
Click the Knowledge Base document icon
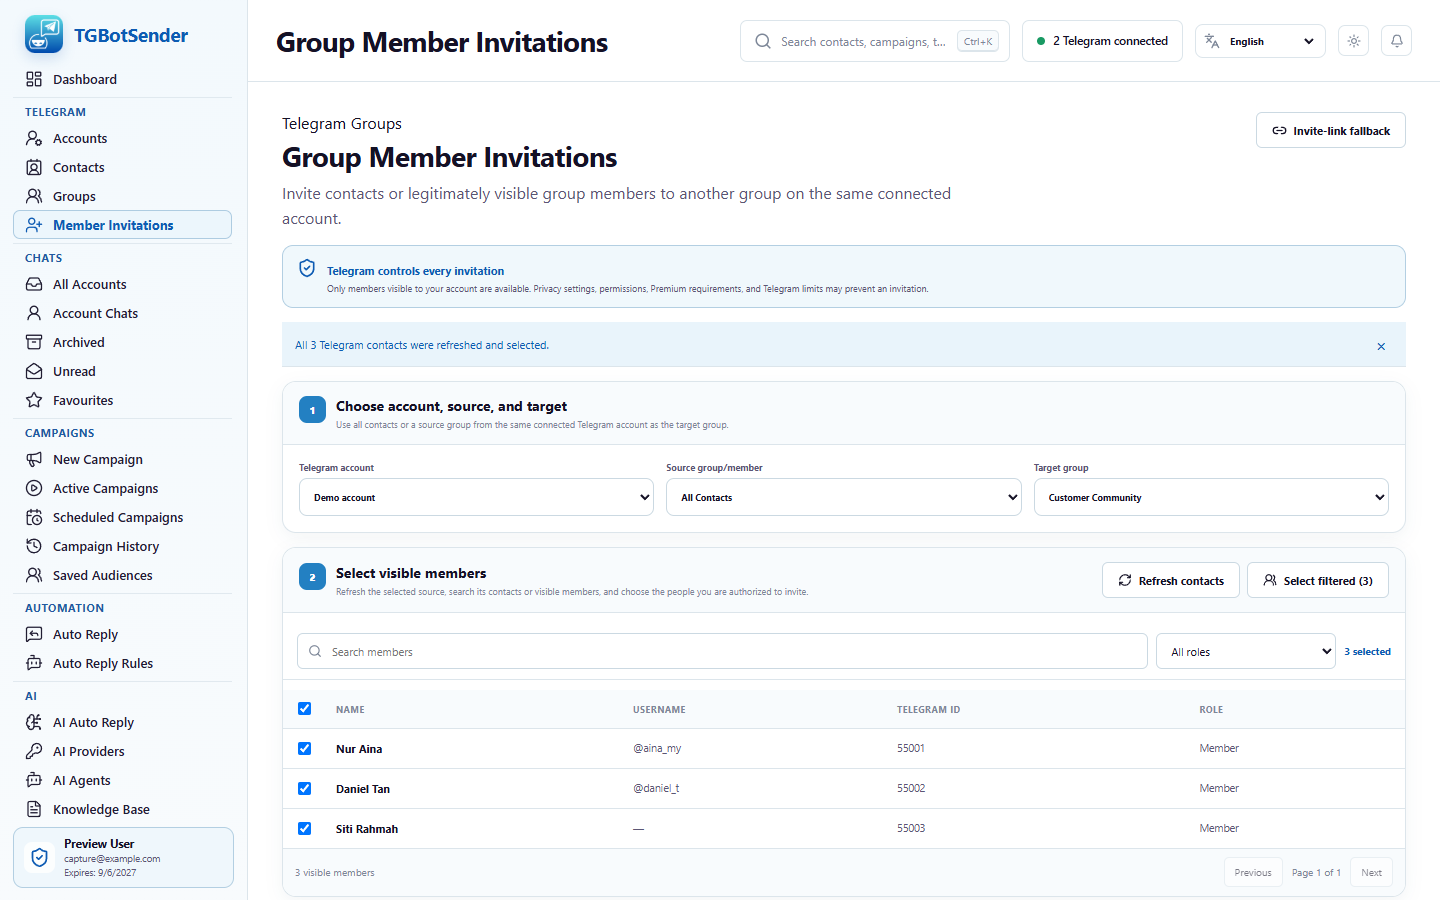coord(34,809)
